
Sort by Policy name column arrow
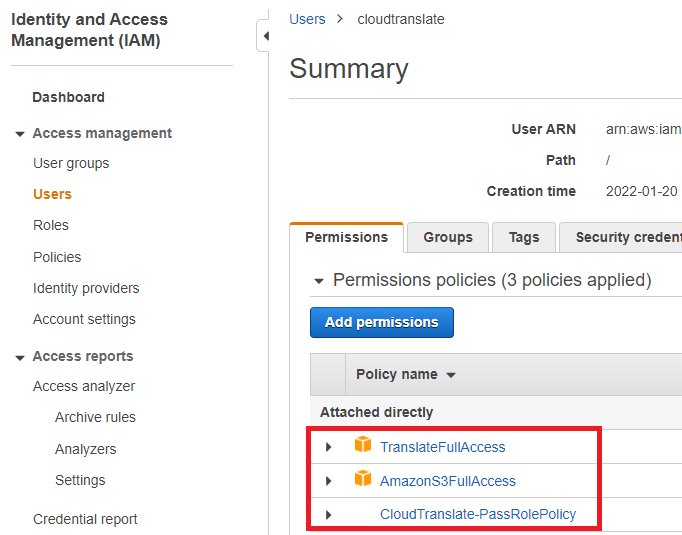pyautogui.click(x=450, y=375)
